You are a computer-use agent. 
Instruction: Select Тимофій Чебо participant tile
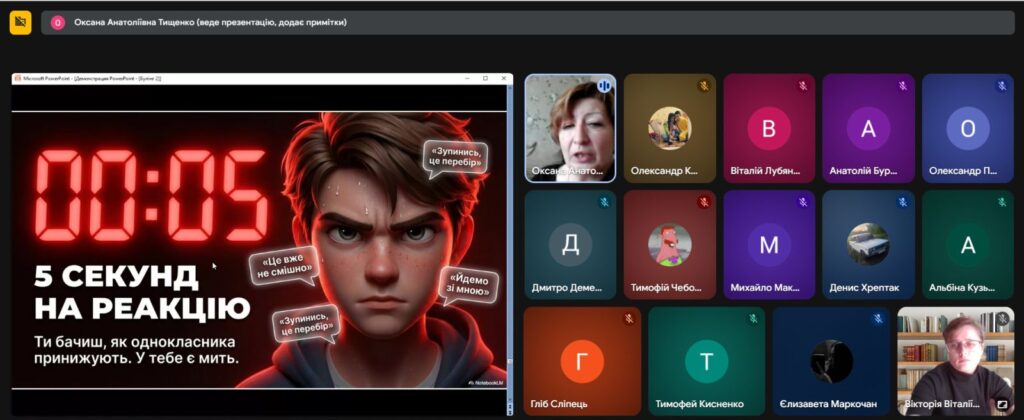coord(669,245)
